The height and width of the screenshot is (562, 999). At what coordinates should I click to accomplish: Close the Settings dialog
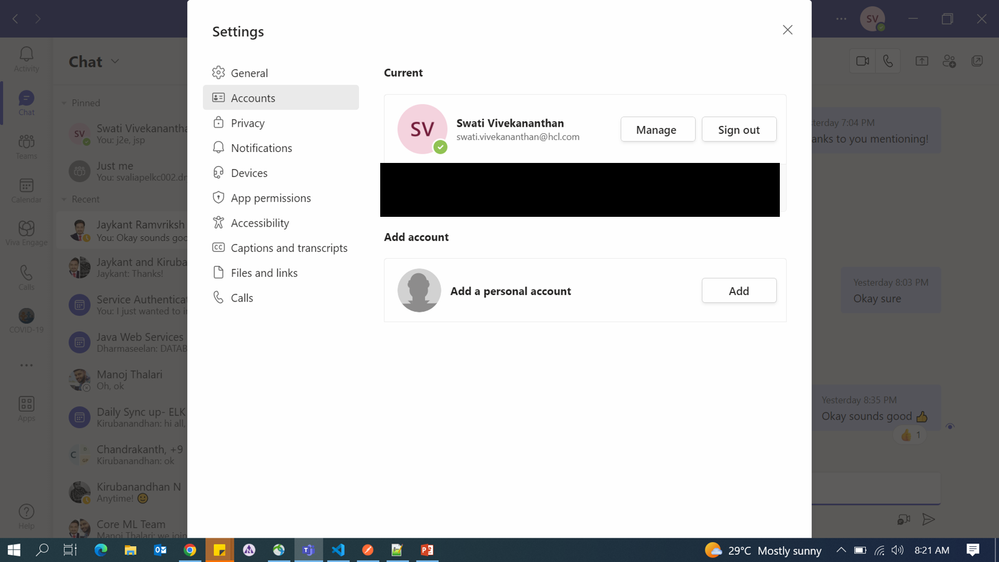pyautogui.click(x=787, y=30)
